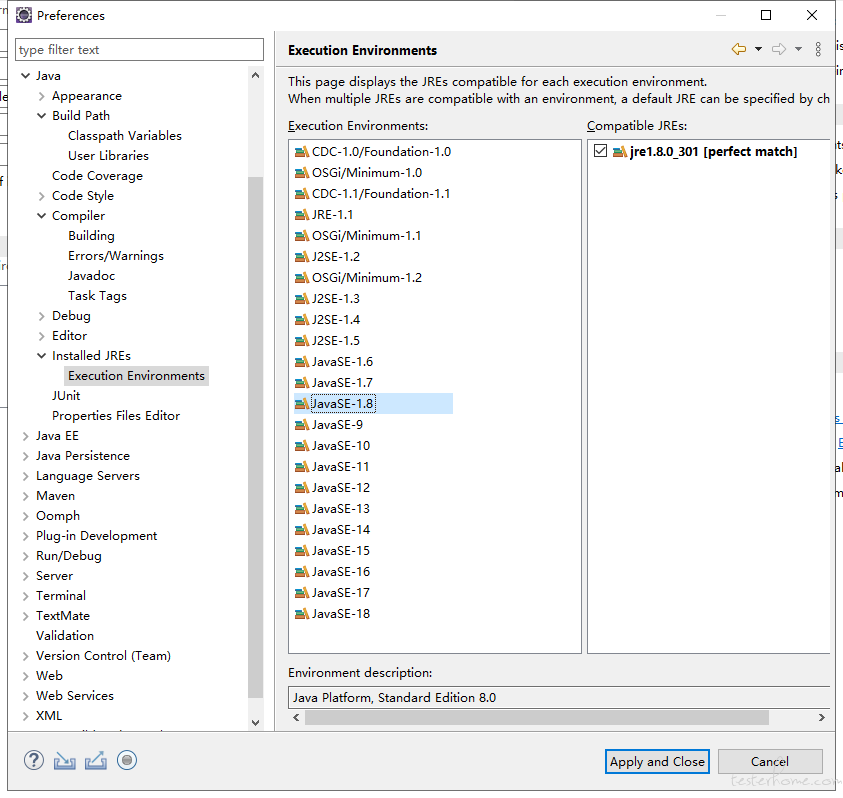The height and width of the screenshot is (798, 843).
Task: Expand the Maven node
Action: (x=25, y=496)
